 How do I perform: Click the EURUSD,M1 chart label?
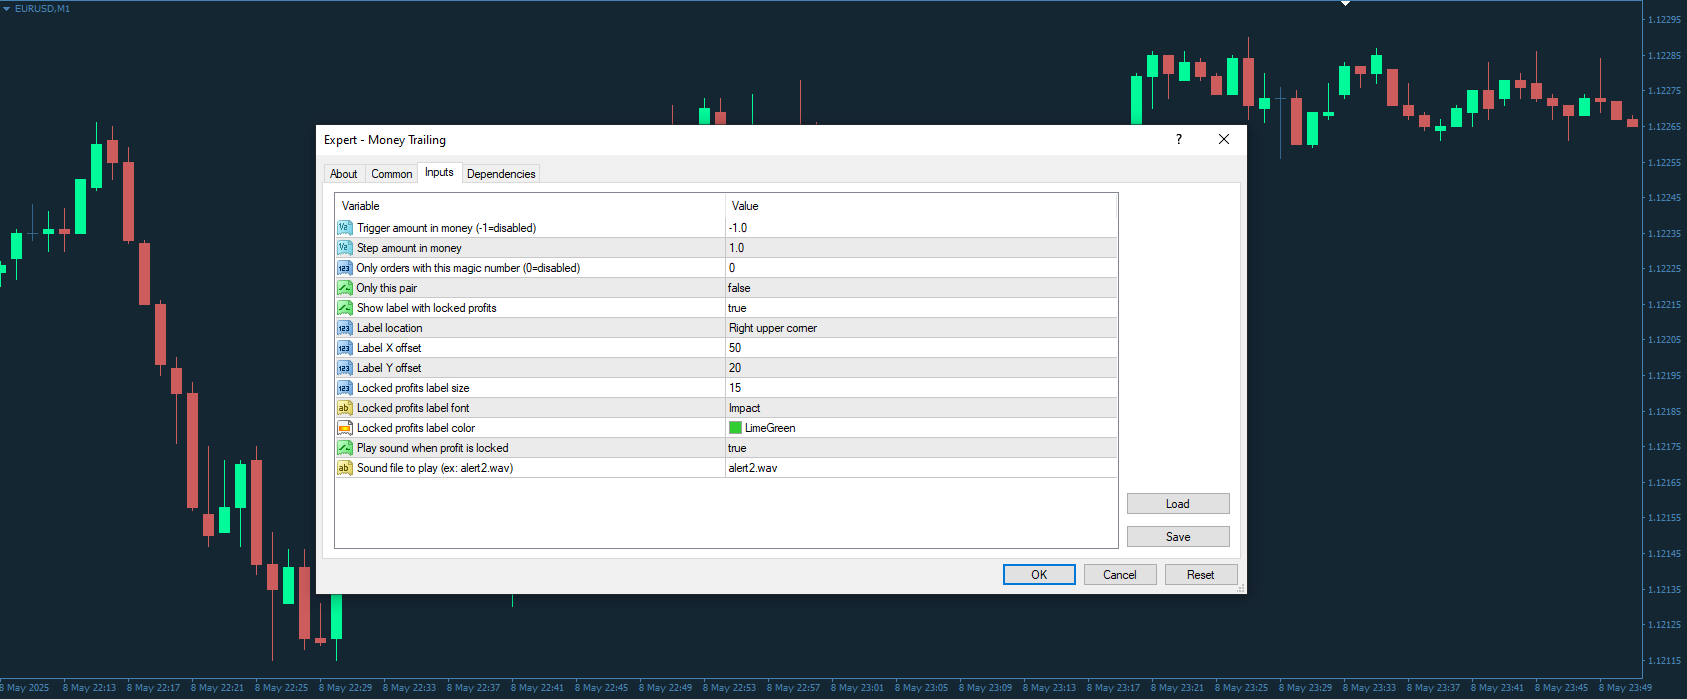pos(42,8)
